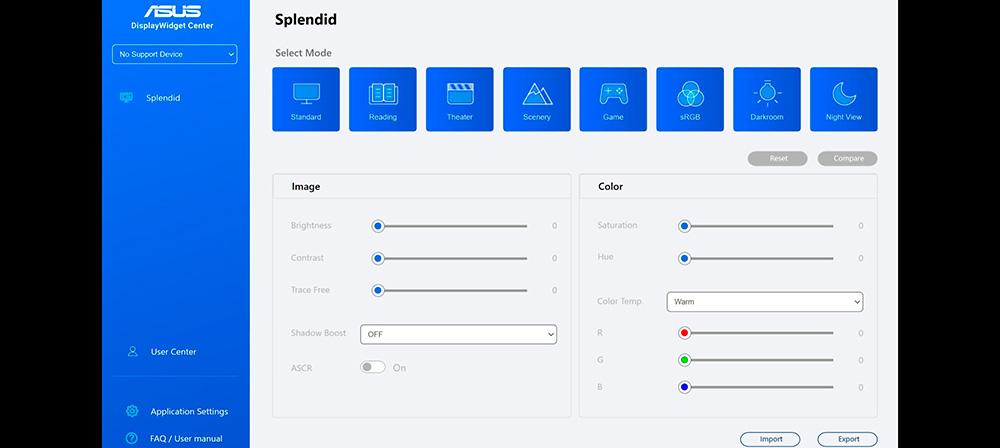The image size is (1000, 448).
Task: Click the Import button
Action: tap(770, 439)
